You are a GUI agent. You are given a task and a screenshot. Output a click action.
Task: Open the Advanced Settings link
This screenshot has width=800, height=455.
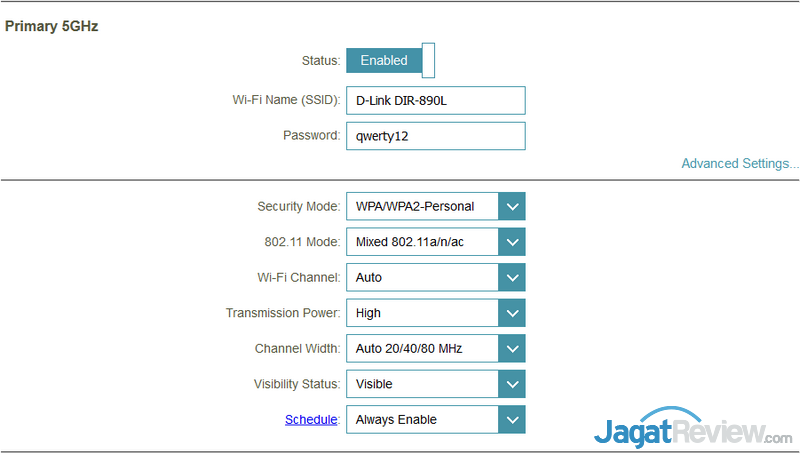coord(739,163)
